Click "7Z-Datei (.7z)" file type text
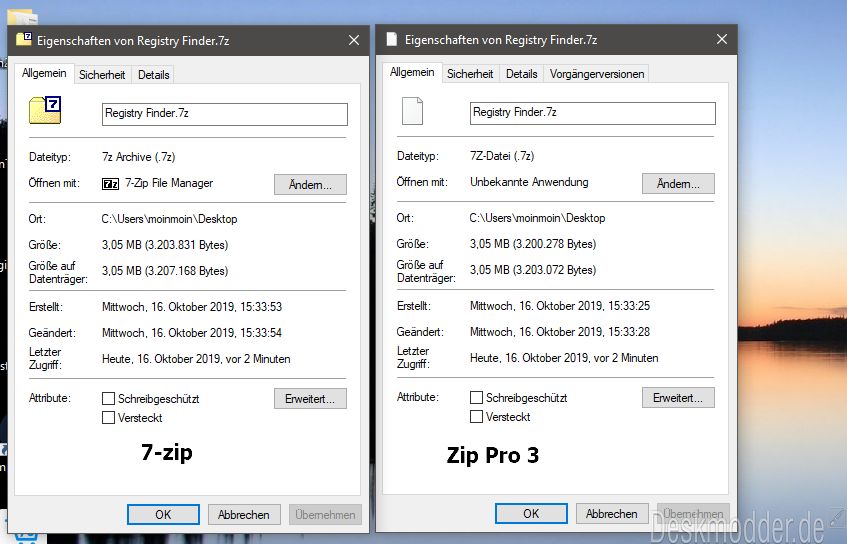Screen dimensions: 847x544 (x=502, y=156)
